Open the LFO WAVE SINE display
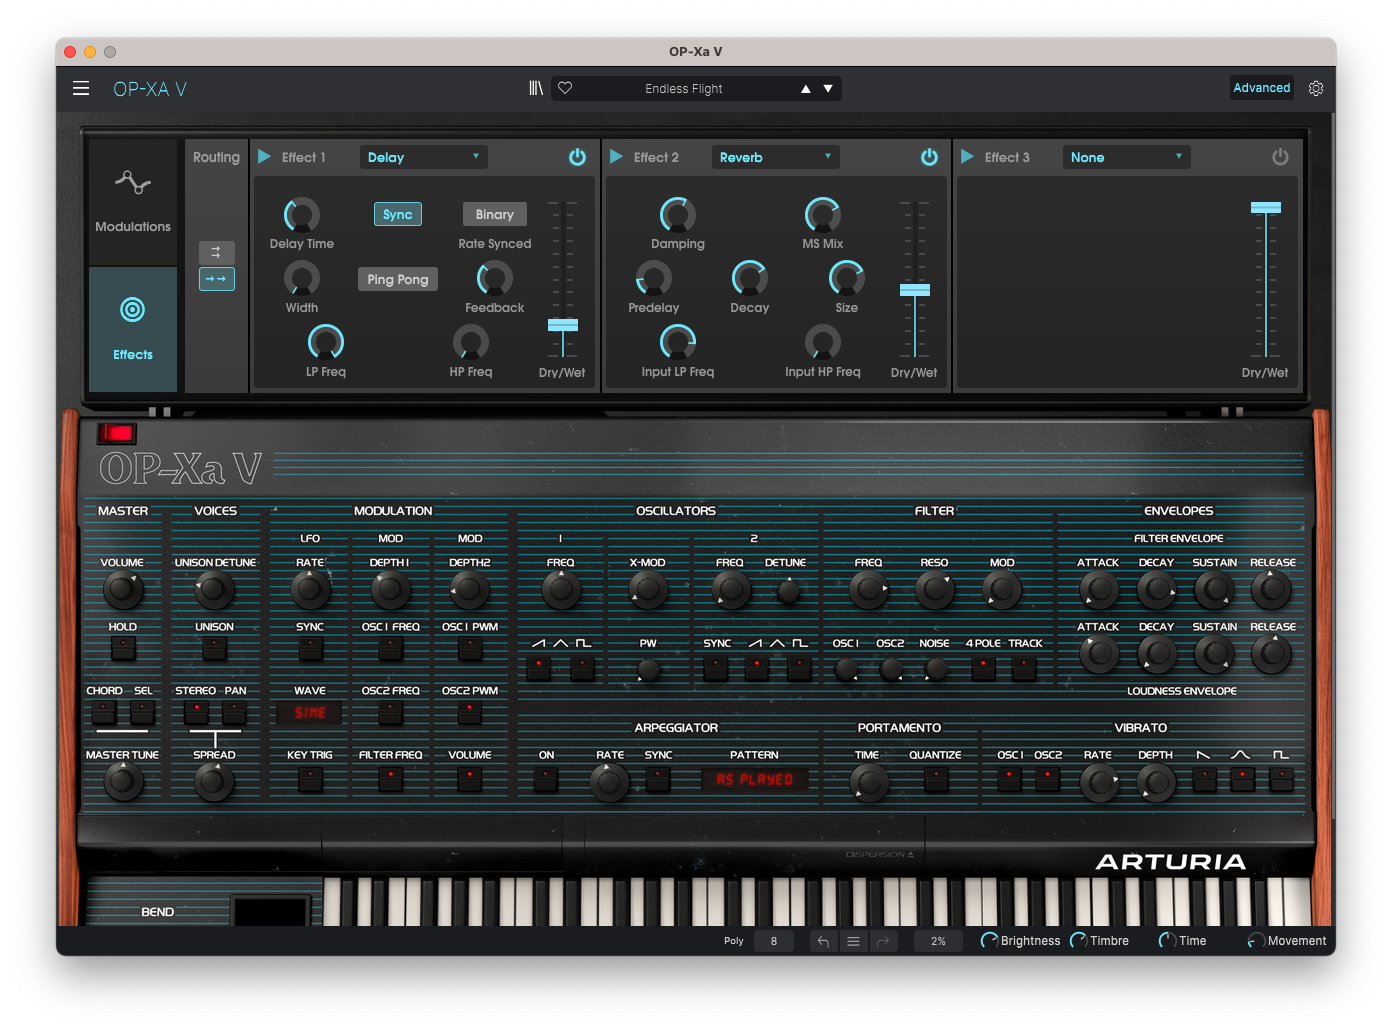Viewport: 1392px width, 1030px height. [x=310, y=713]
